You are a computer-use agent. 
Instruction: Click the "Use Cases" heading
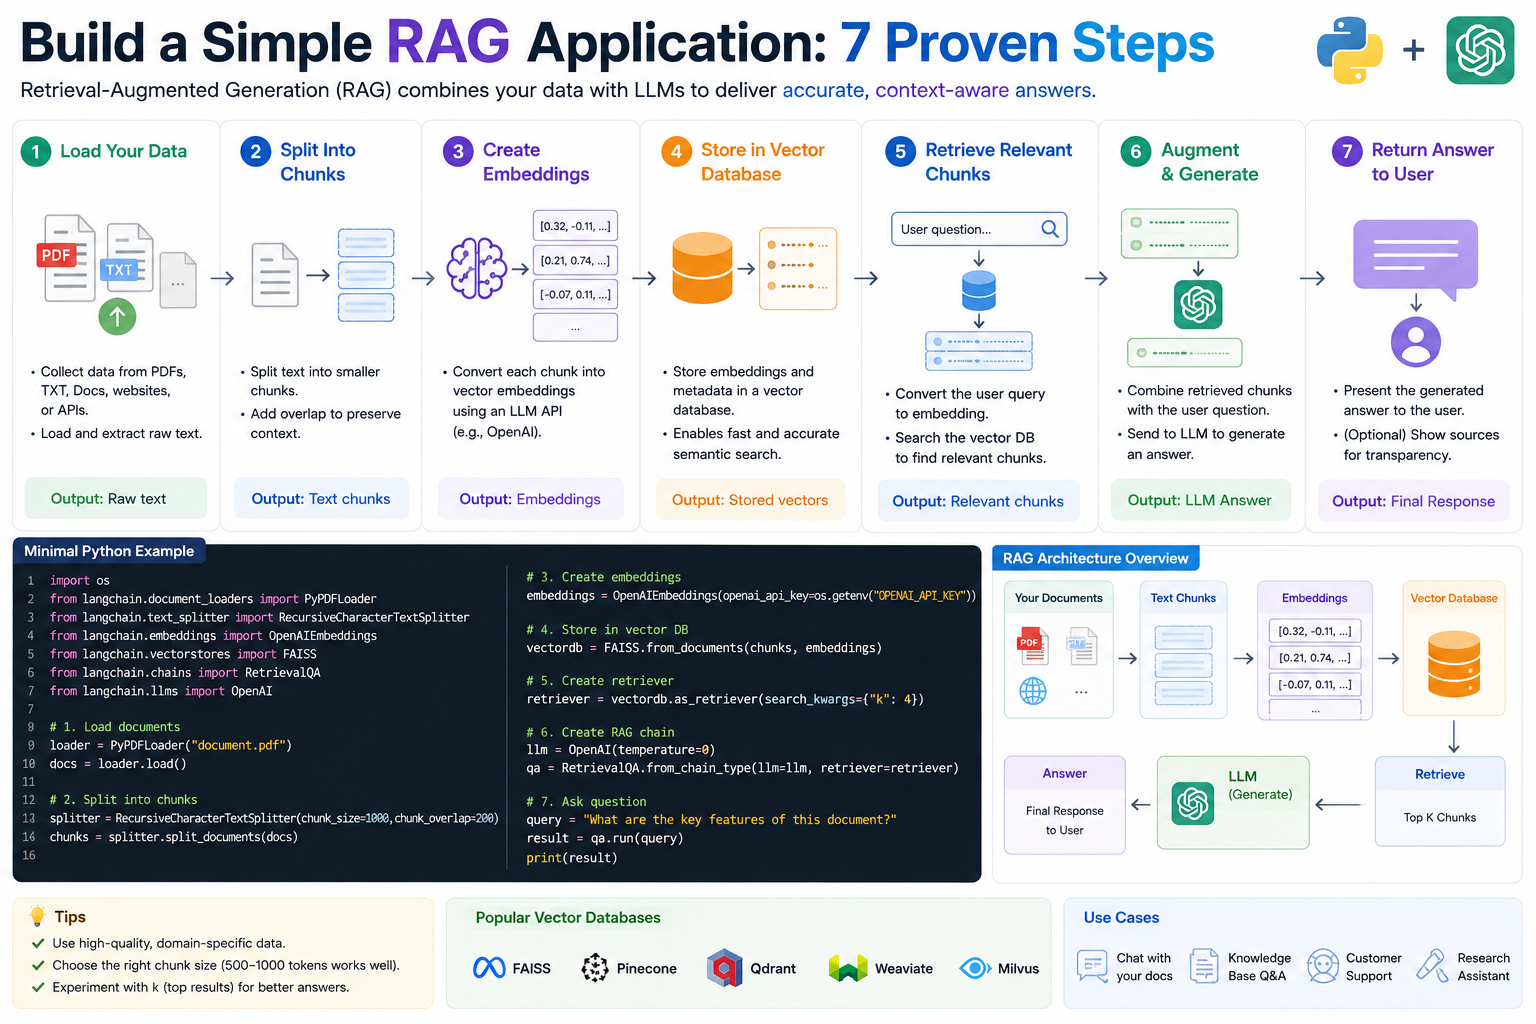click(x=1121, y=917)
